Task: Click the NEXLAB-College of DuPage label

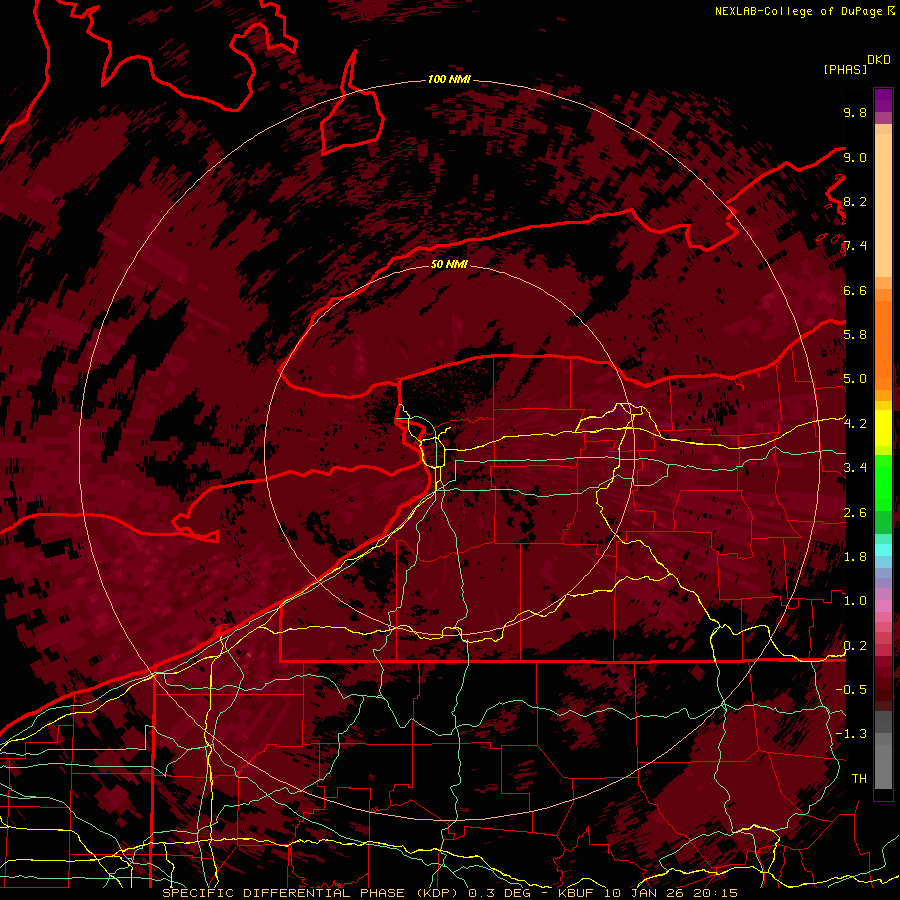Action: (x=798, y=11)
